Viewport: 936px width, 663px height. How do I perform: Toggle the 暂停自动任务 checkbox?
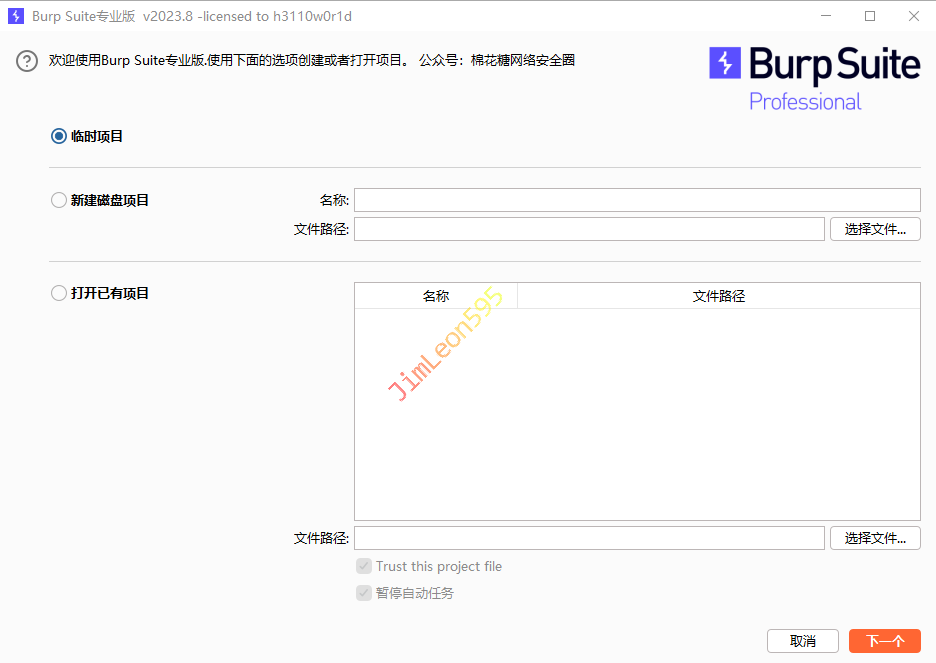pos(364,593)
